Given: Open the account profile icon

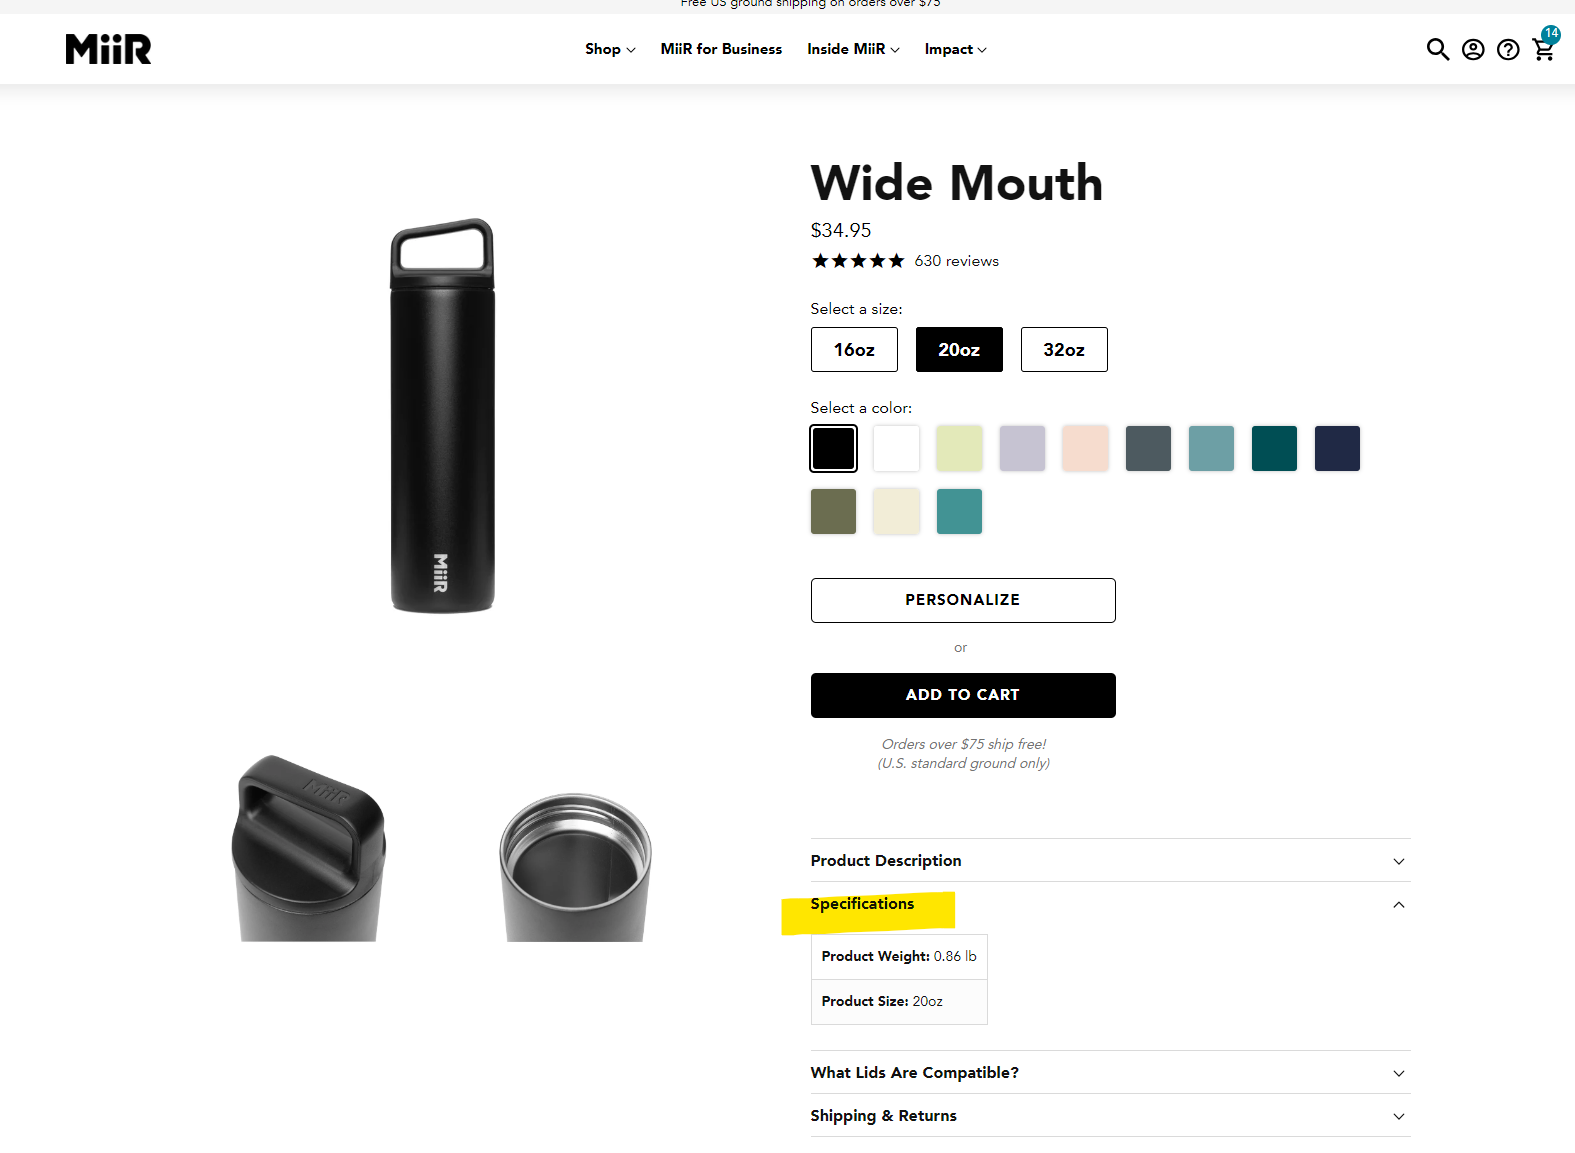Looking at the screenshot, I should 1473,50.
